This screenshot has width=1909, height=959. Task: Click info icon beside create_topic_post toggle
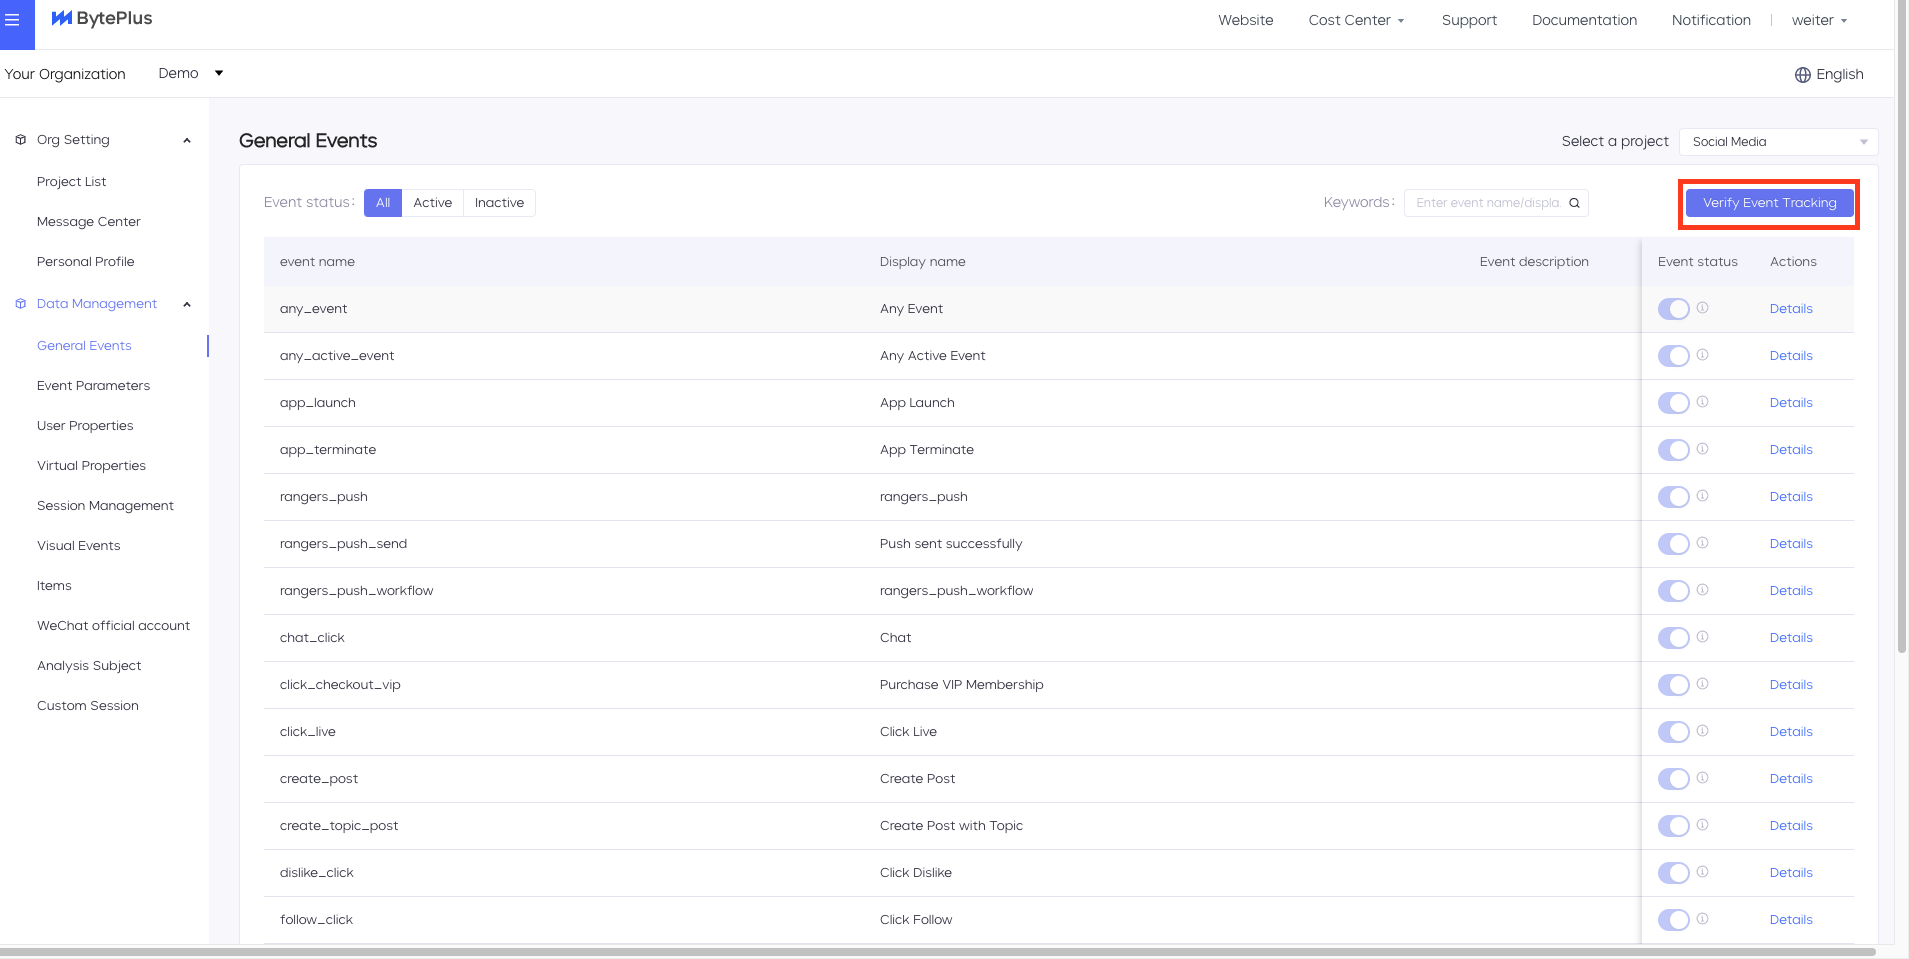coord(1702,825)
